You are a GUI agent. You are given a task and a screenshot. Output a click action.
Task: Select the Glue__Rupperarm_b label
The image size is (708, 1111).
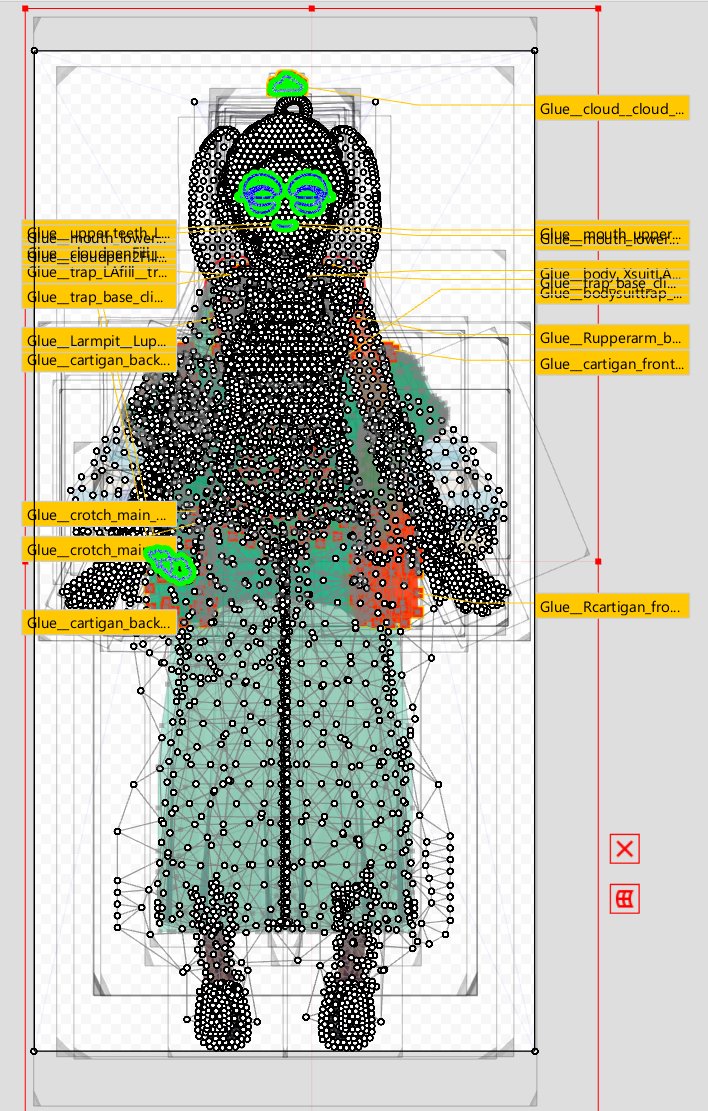(x=612, y=338)
